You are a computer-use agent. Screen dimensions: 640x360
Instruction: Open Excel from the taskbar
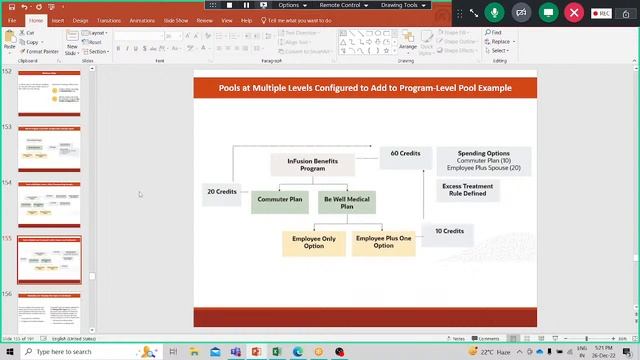coord(277,352)
